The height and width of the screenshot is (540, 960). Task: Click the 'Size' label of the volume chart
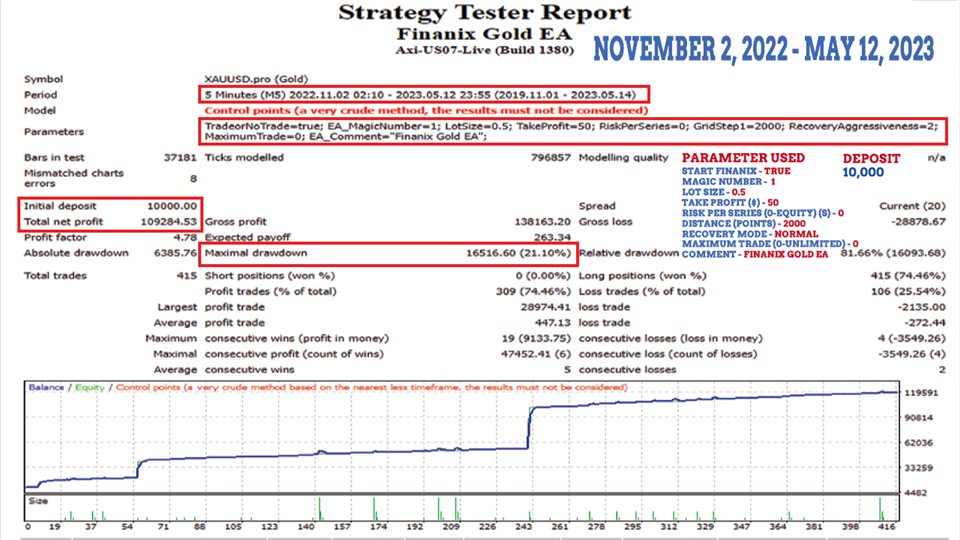37,501
